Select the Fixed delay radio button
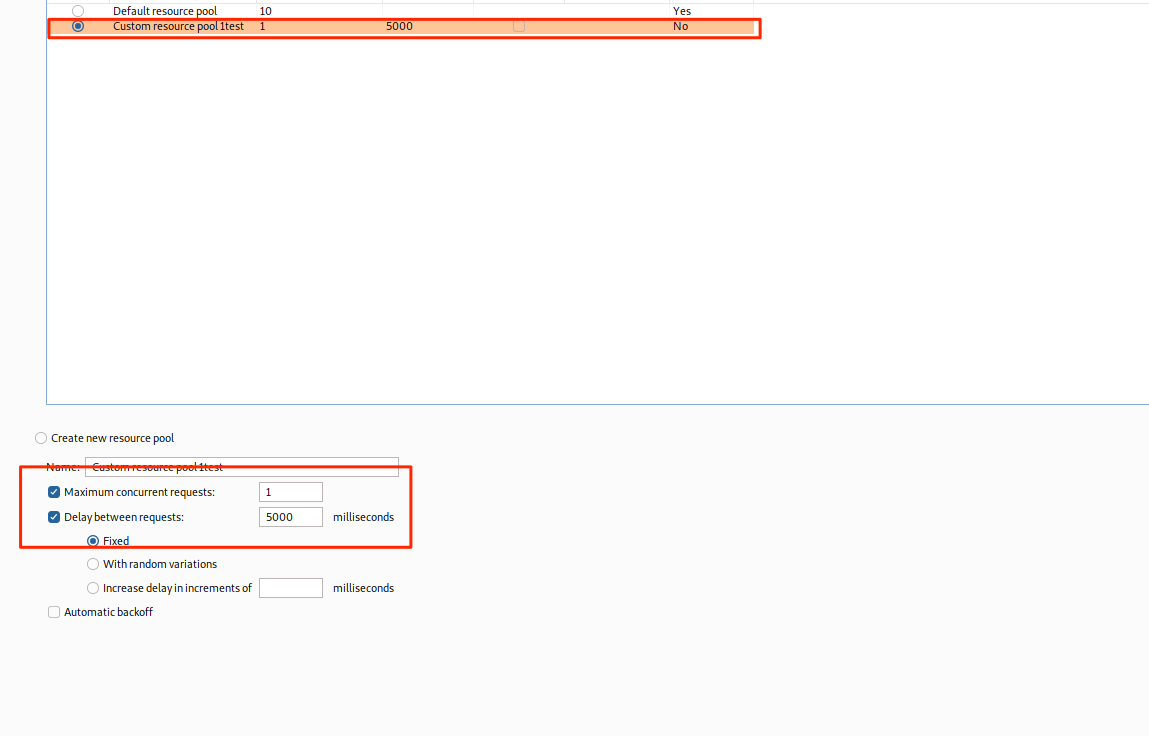The image size is (1149, 736). coord(93,541)
